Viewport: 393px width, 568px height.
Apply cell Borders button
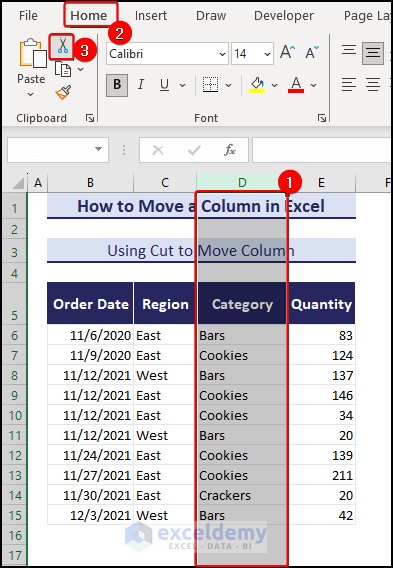click(x=210, y=85)
